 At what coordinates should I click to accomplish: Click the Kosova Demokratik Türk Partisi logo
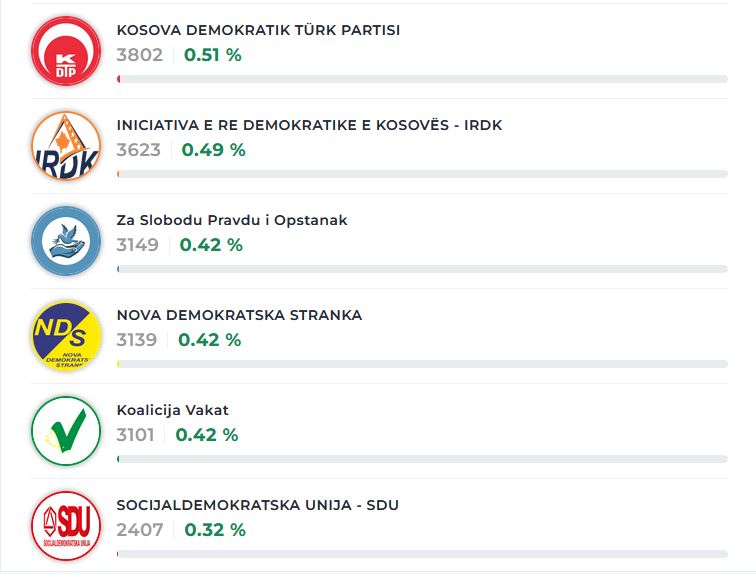(66, 50)
